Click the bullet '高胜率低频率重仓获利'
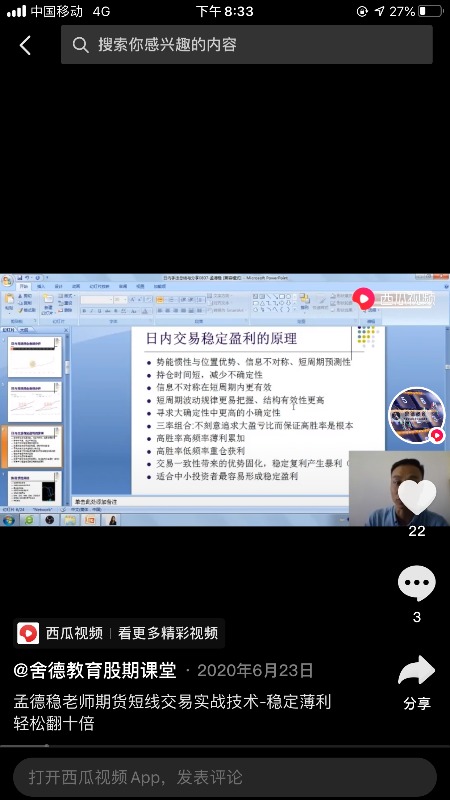The height and width of the screenshot is (800, 450). (201, 451)
